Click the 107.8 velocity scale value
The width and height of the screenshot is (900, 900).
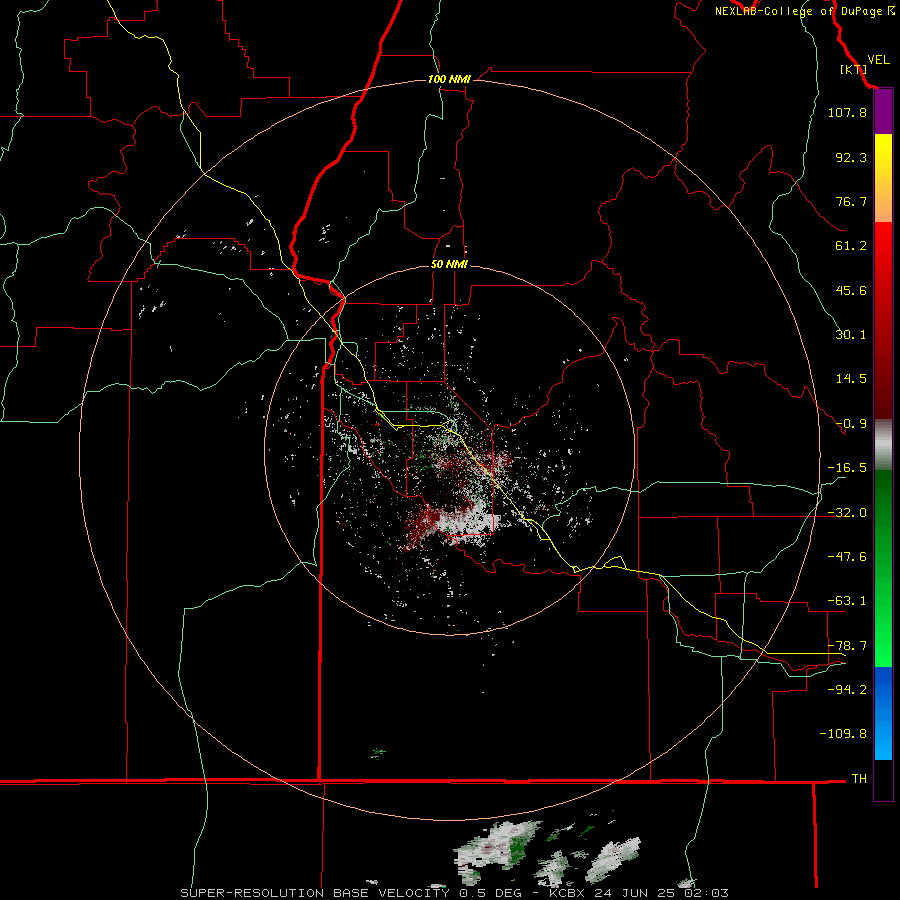click(847, 112)
